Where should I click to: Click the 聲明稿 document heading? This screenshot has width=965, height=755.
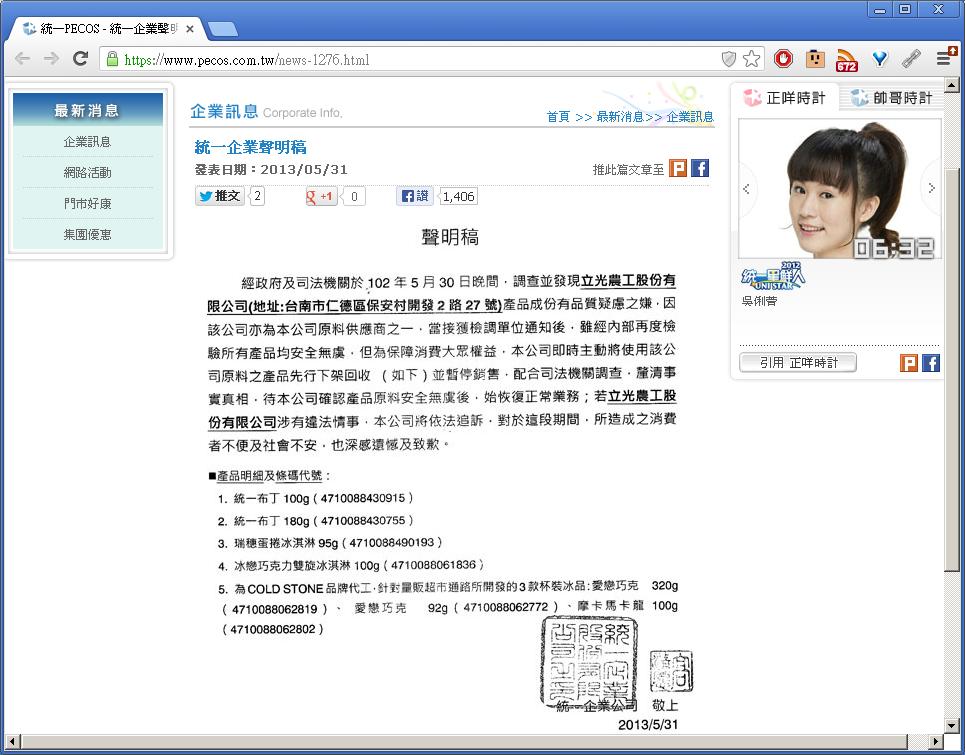pos(450,237)
